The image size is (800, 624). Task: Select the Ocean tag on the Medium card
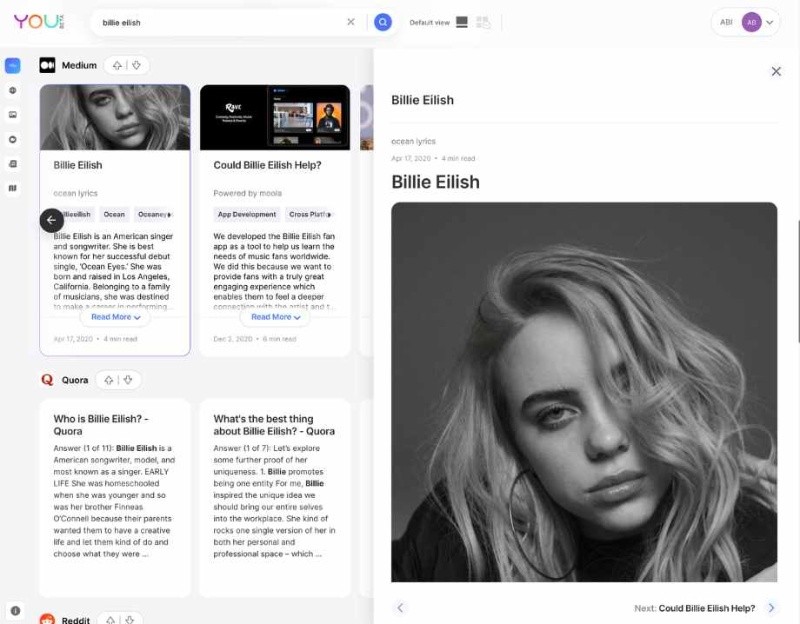point(115,214)
